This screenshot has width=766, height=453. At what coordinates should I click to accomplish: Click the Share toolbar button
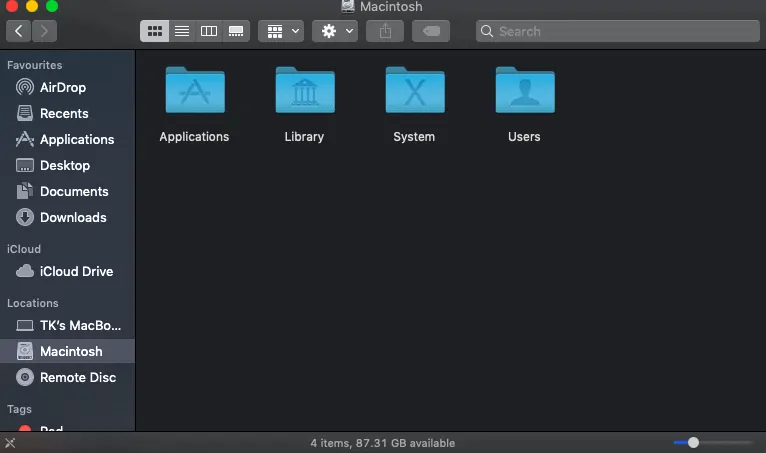(385, 31)
